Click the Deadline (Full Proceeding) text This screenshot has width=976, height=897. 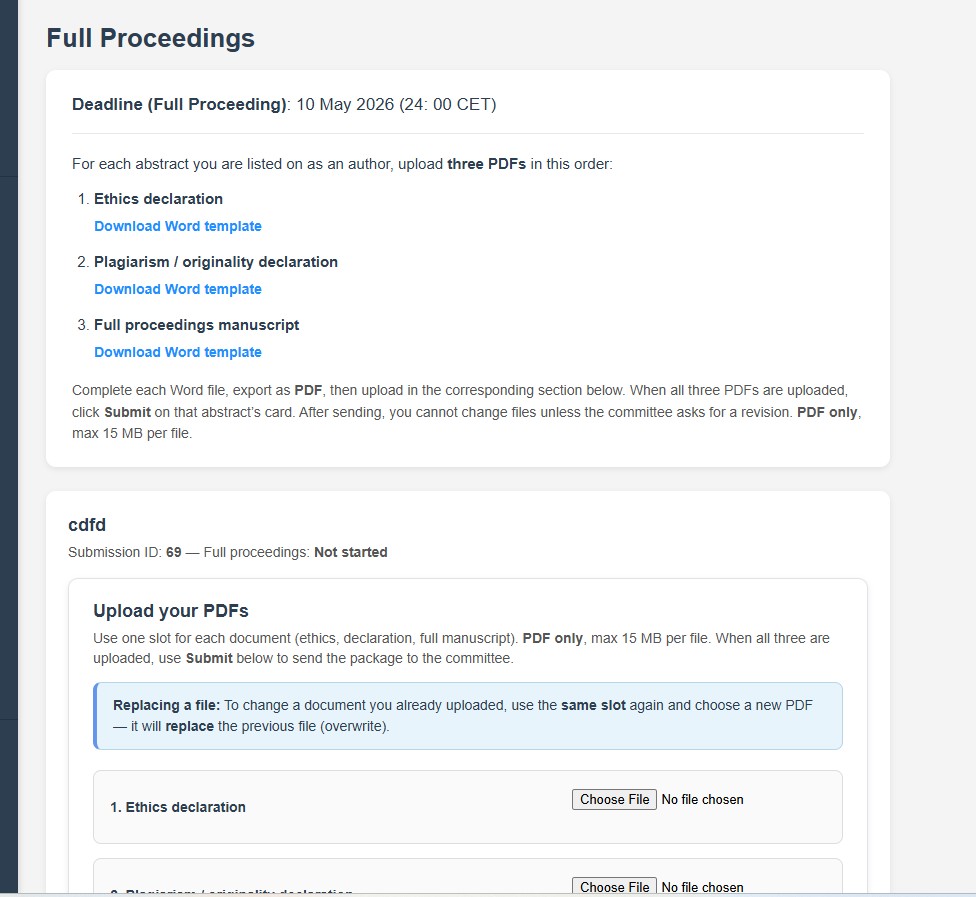[x=179, y=104]
